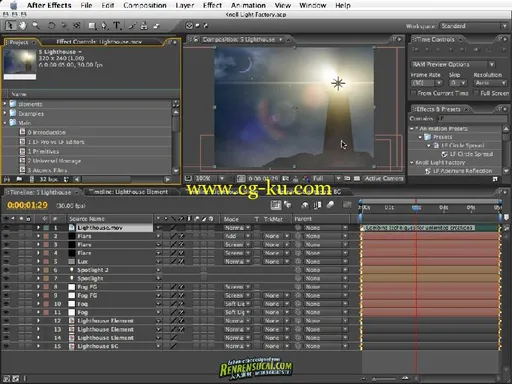Click the Name column header in Project panel
This screenshot has height=384, width=512.
coord(19,94)
